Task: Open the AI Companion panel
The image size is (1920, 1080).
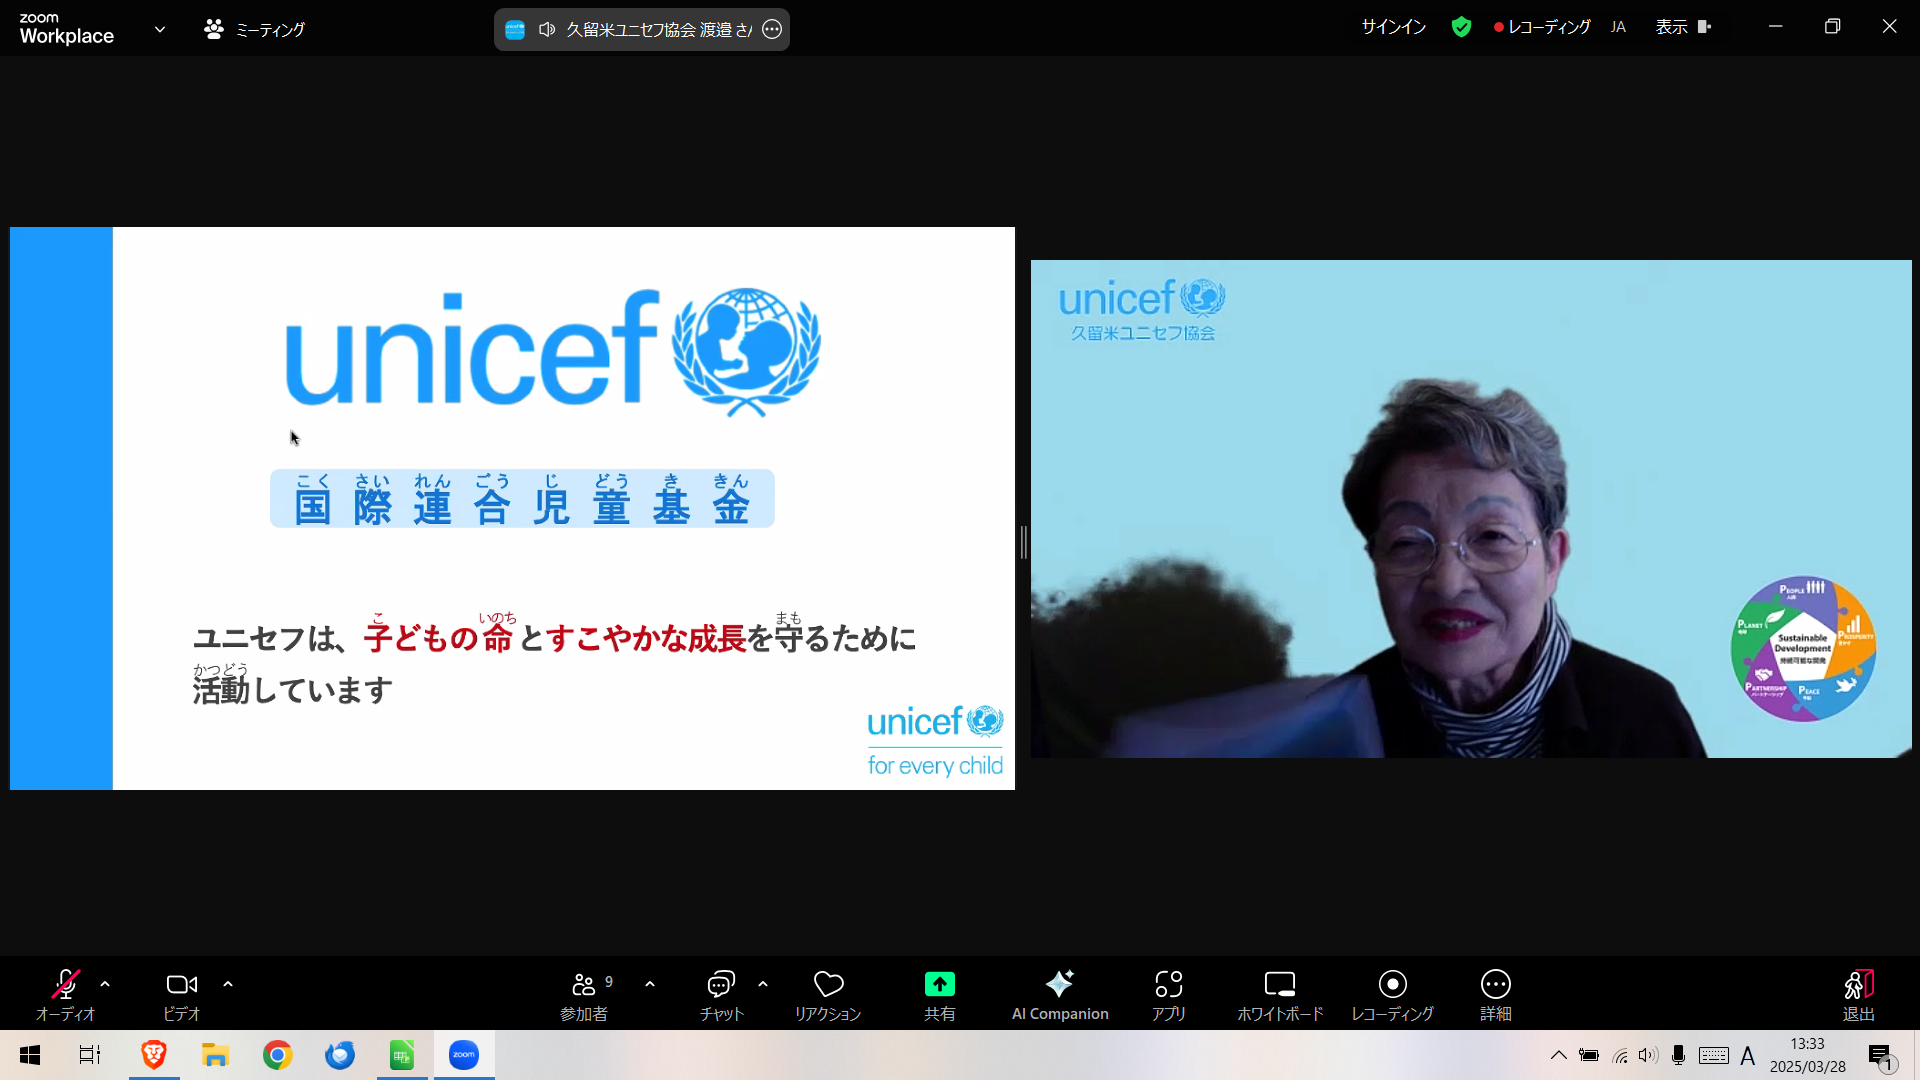Action: 1060,995
